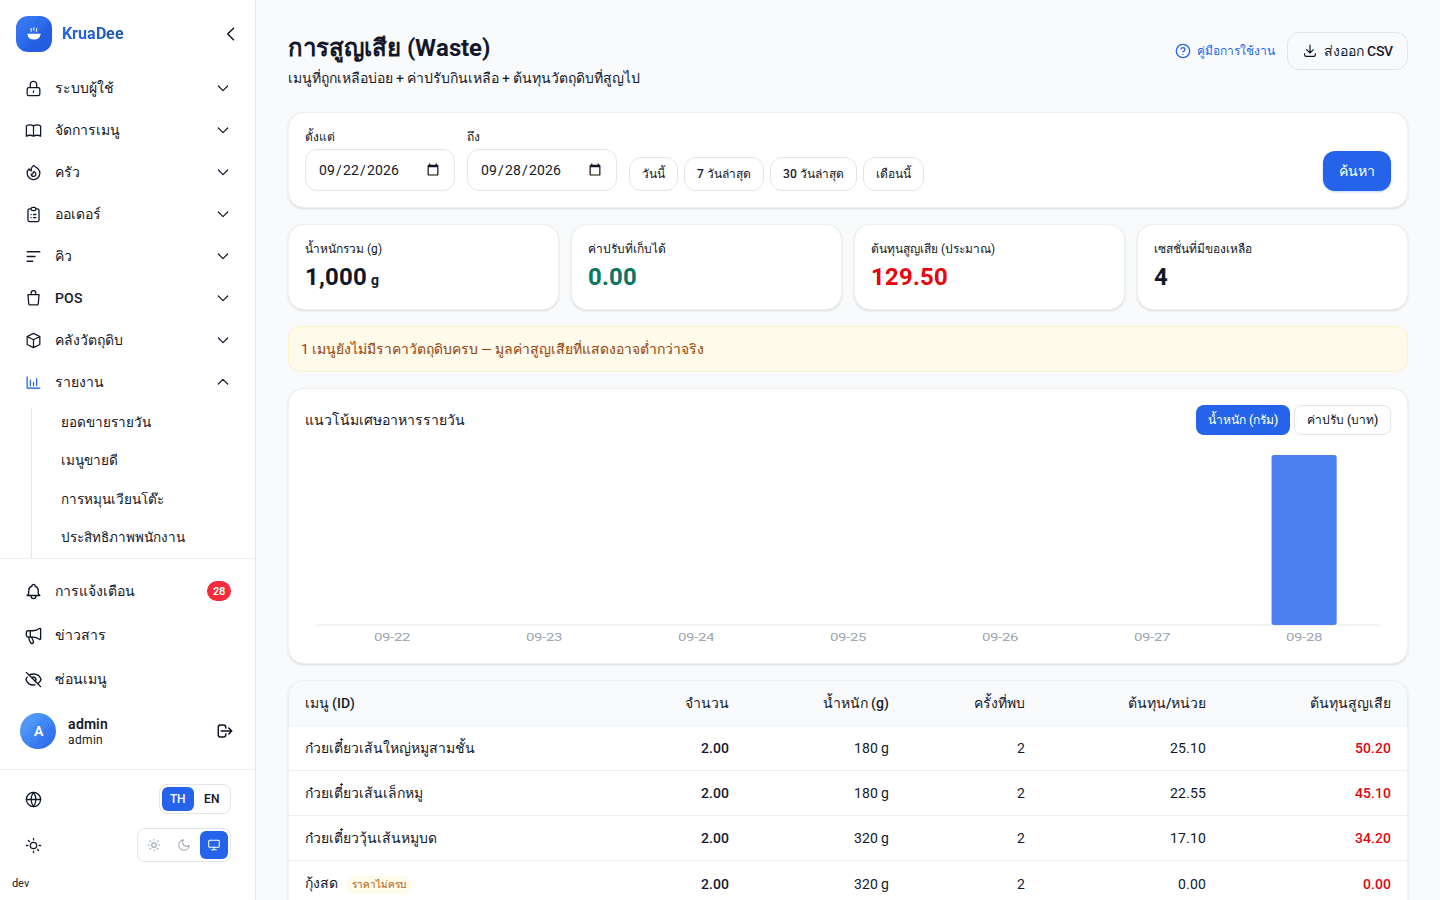Viewport: 1440px width, 900px height.
Task: Open the เมนูขายดี report
Action: 90,460
